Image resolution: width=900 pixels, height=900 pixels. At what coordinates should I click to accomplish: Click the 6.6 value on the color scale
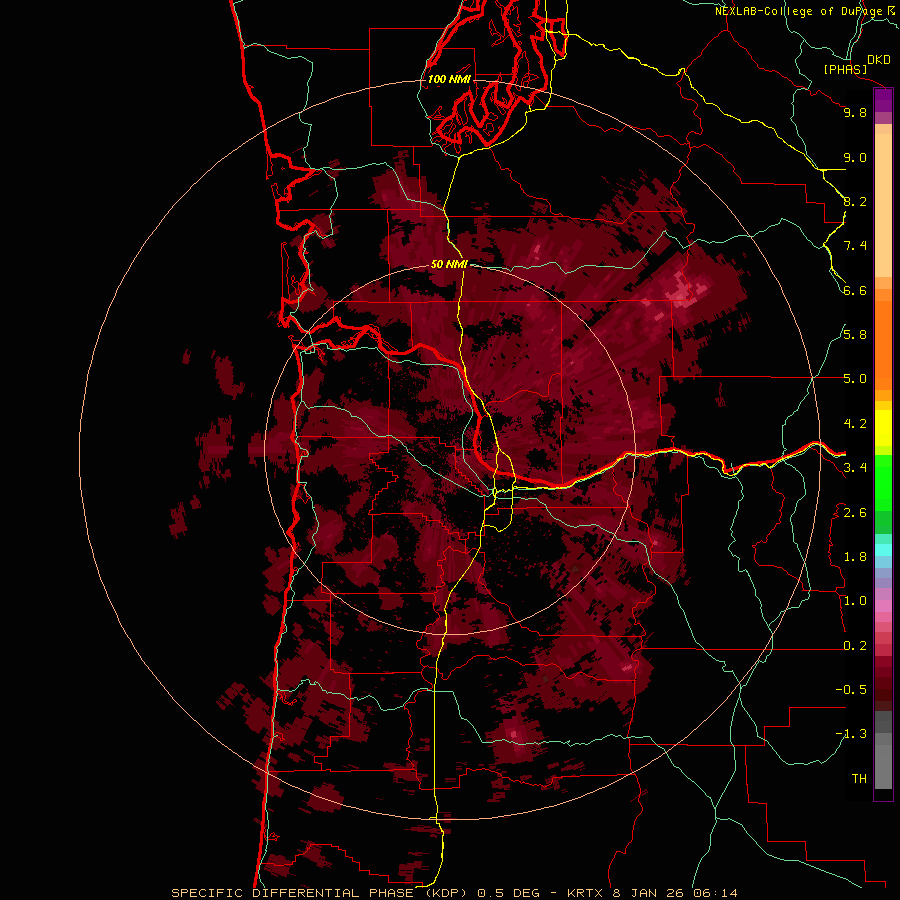tap(855, 290)
